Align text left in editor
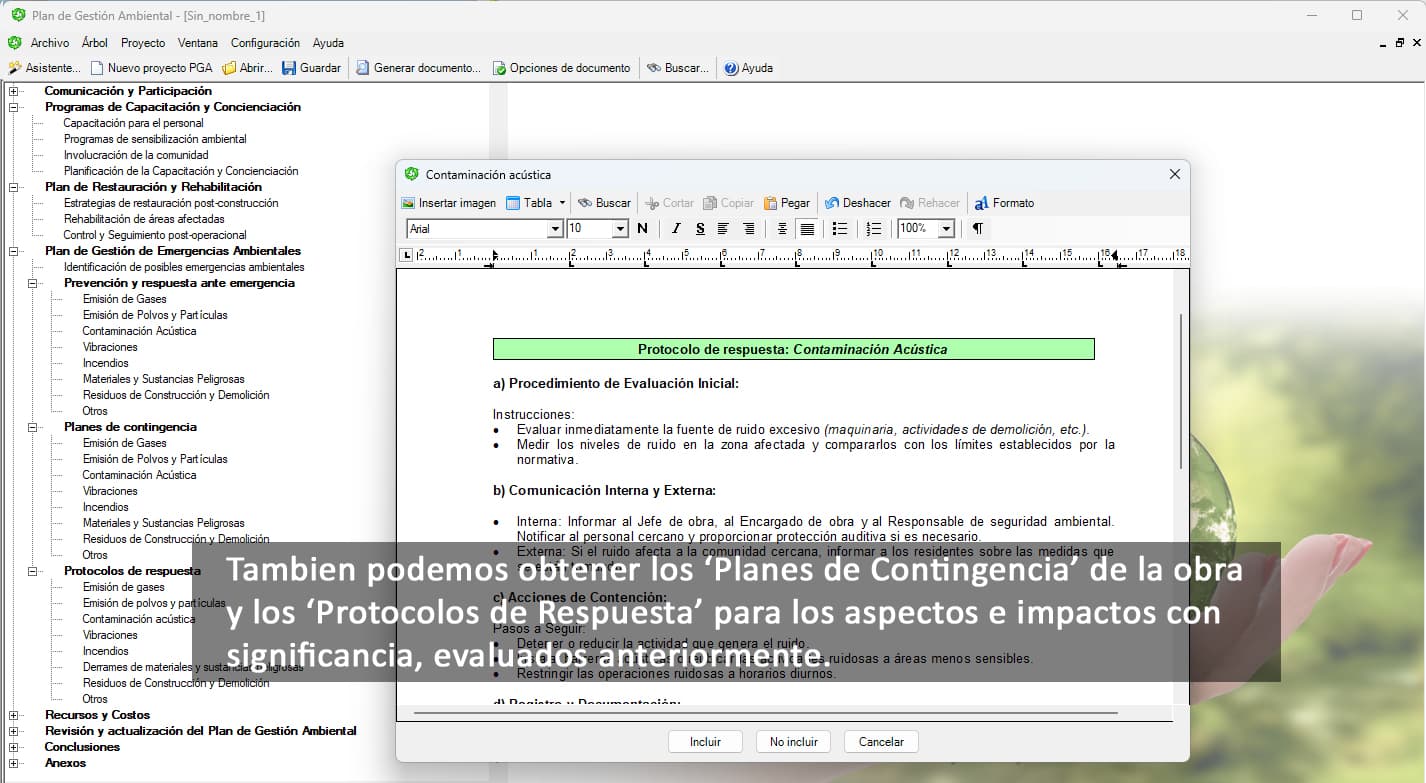This screenshot has height=783, width=1426. (723, 229)
